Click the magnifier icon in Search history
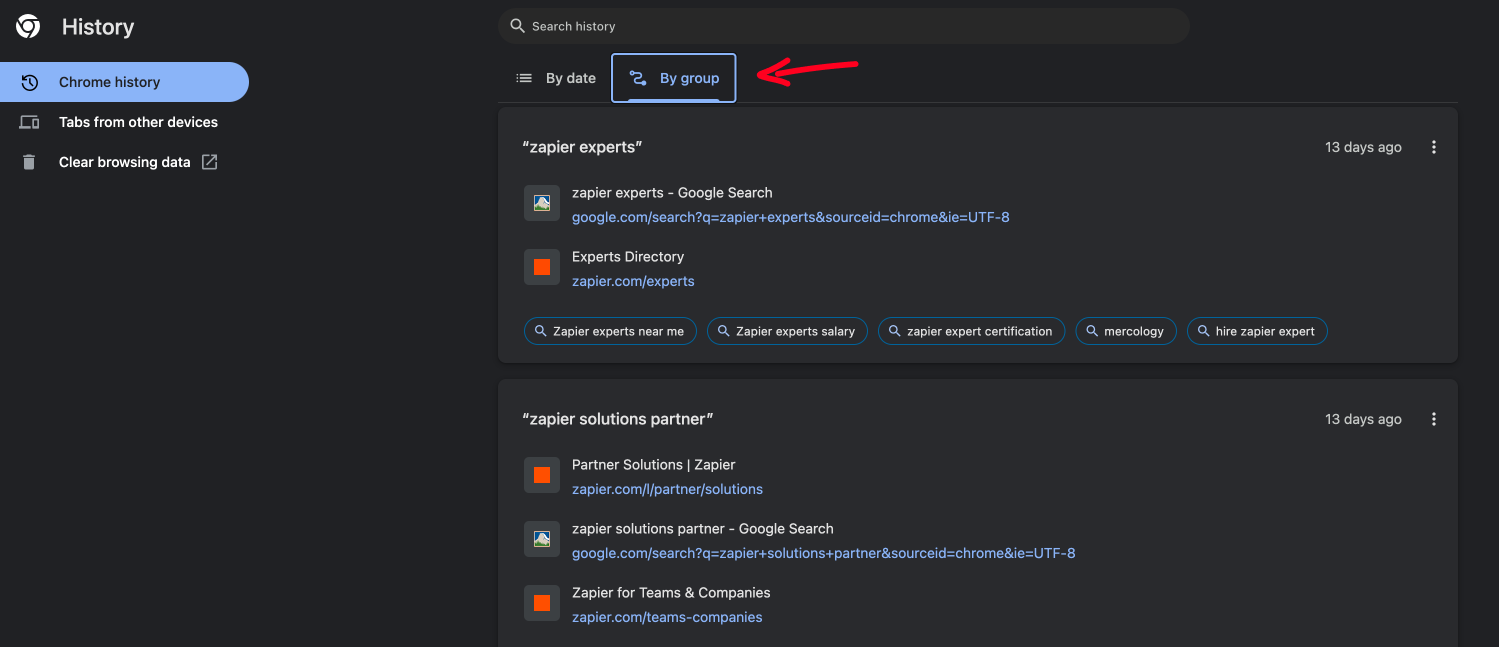This screenshot has width=1499, height=647. [x=517, y=26]
